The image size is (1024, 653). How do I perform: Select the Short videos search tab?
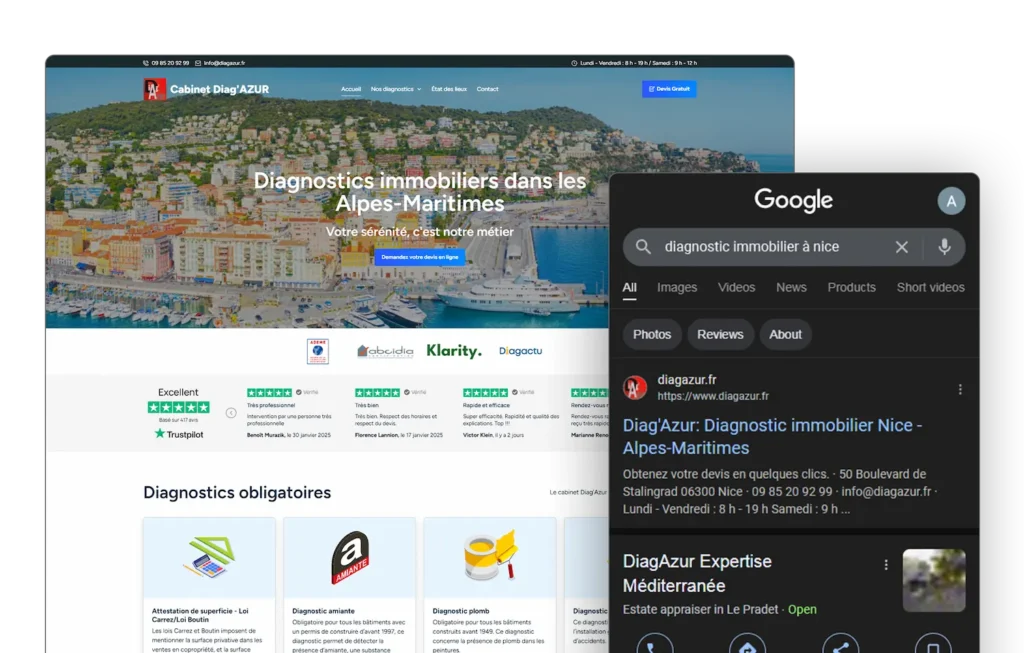pyautogui.click(x=930, y=287)
